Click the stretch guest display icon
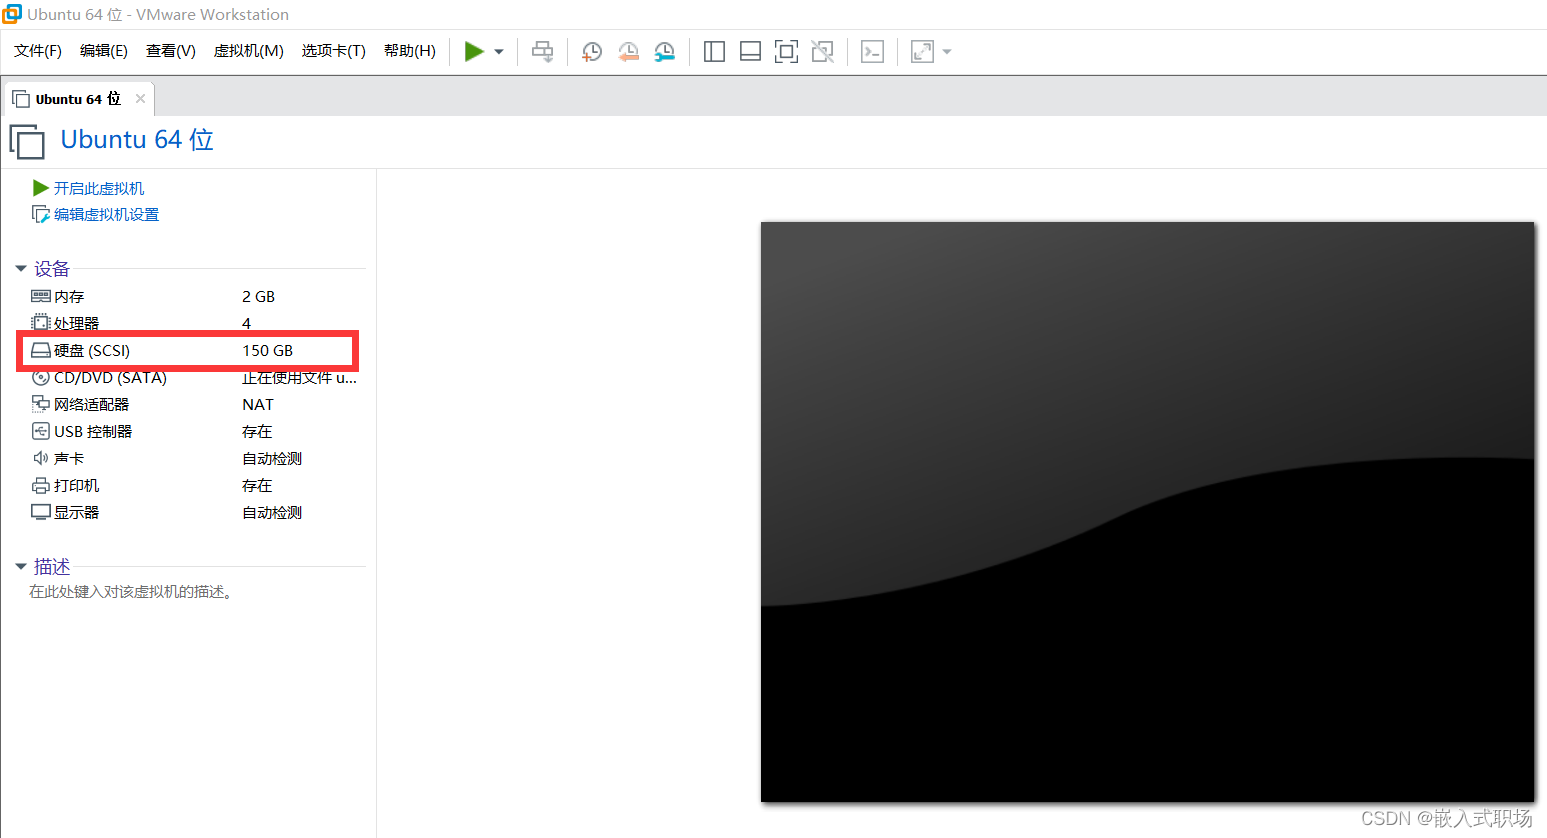 click(x=922, y=51)
